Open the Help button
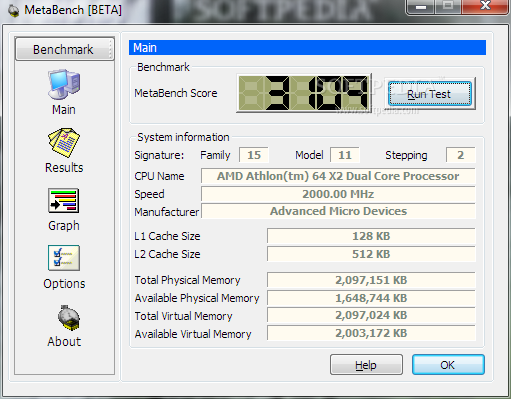The image size is (511, 399). tap(366, 365)
